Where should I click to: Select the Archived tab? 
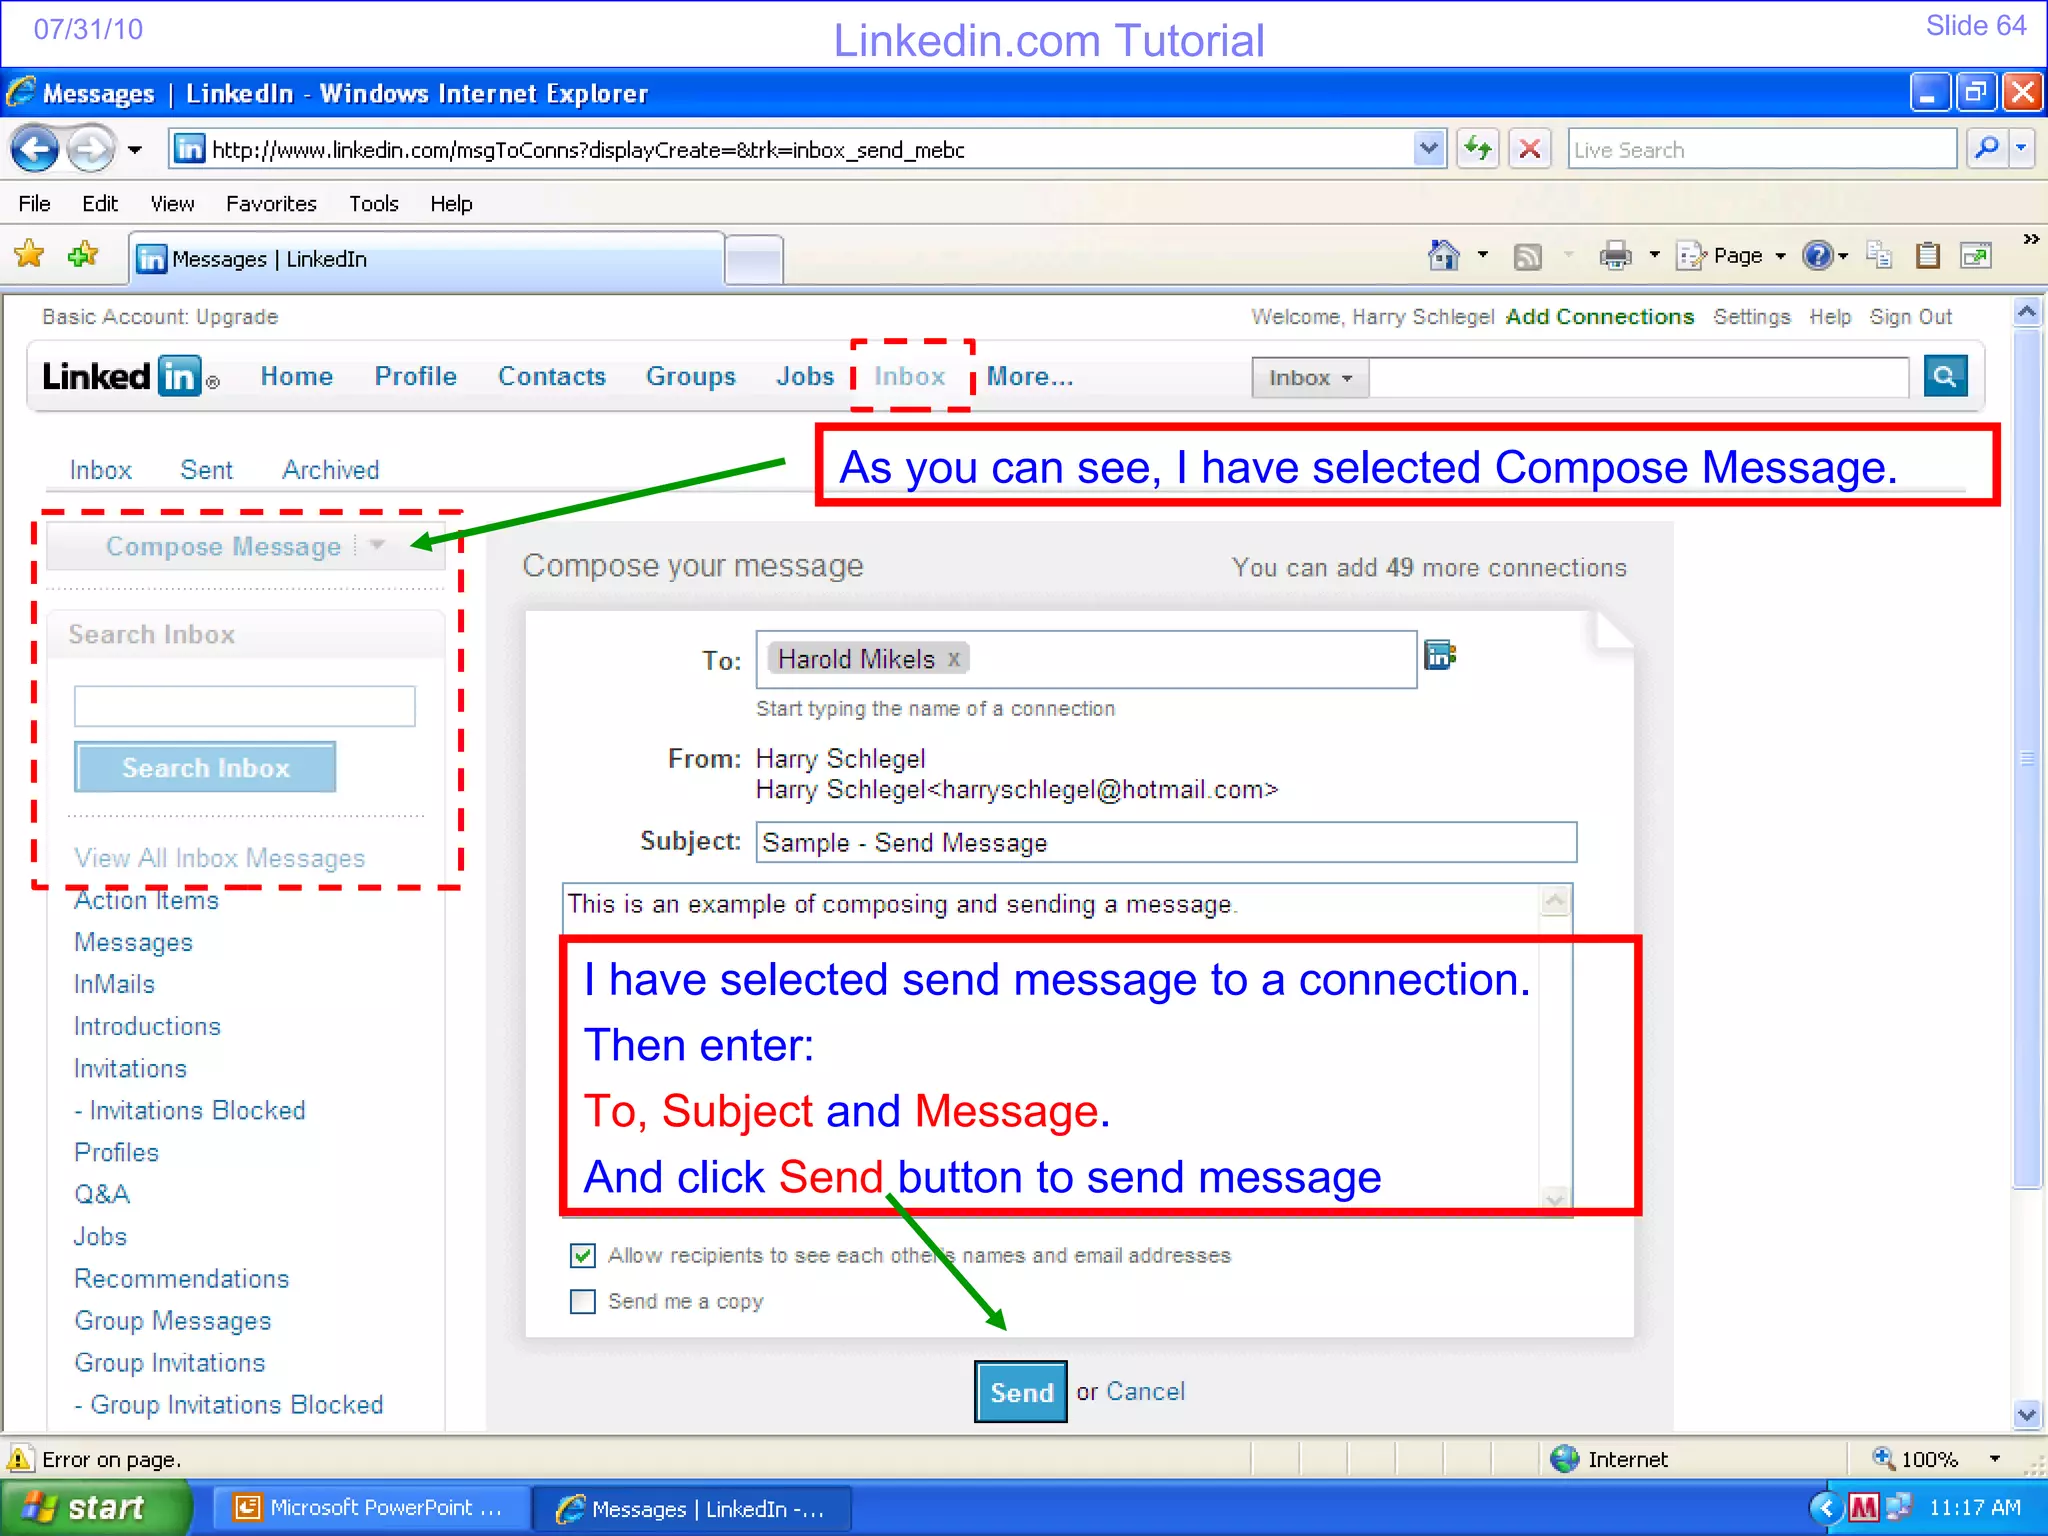[x=331, y=470]
